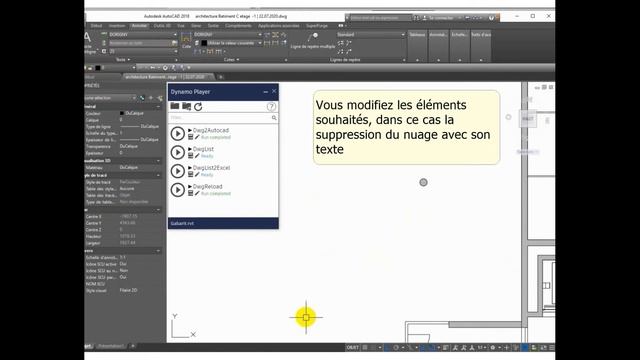Click the title bar search field
This screenshot has height=360, width=640.
[380, 18]
